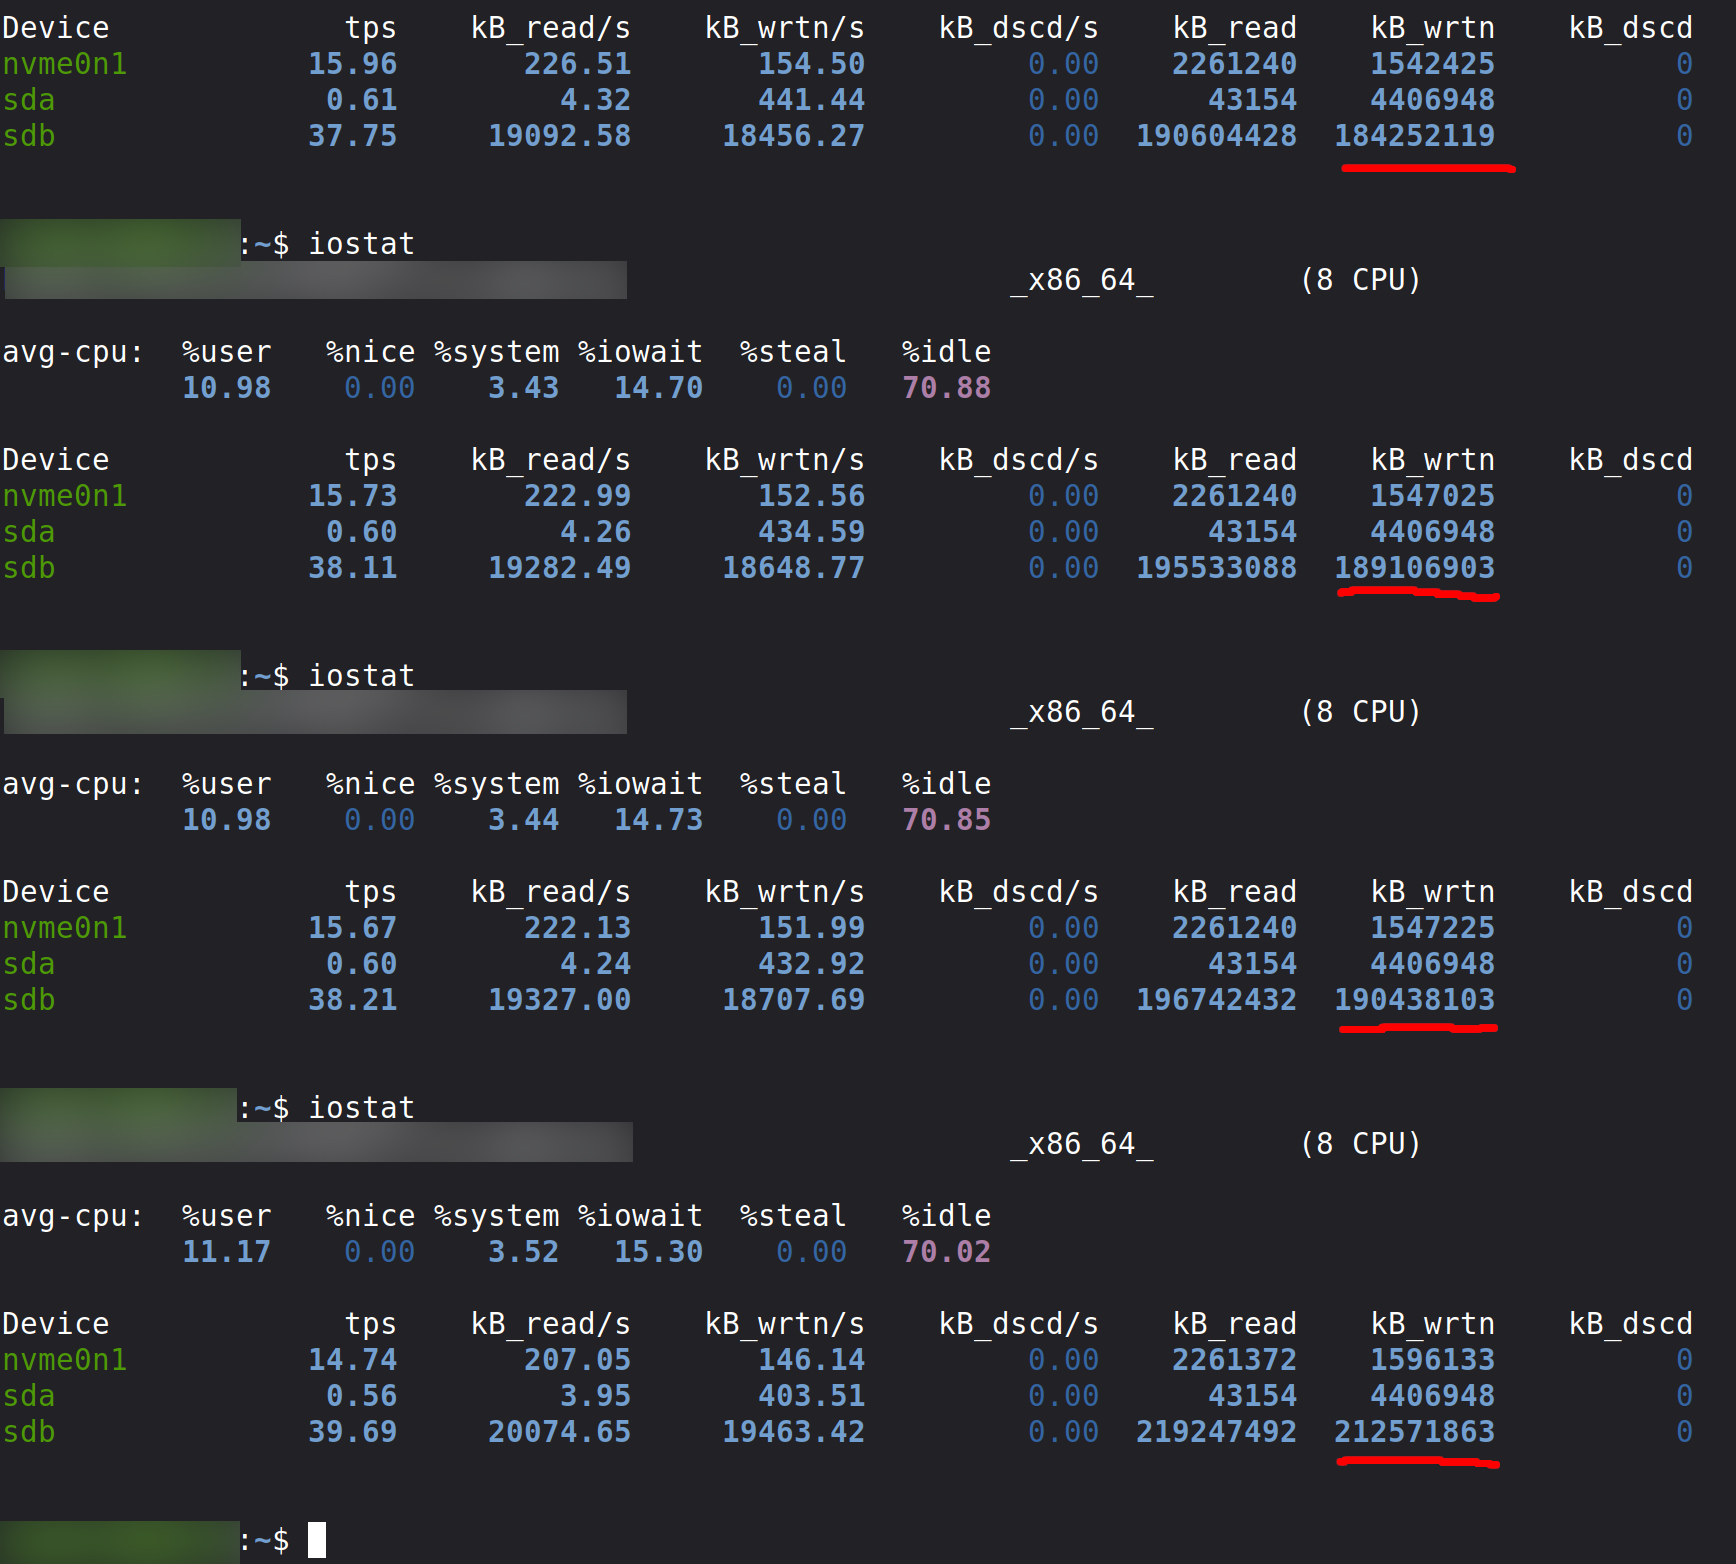Click the kB_wrtn/s value 154.50
The height and width of the screenshot is (1564, 1736).
[811, 64]
